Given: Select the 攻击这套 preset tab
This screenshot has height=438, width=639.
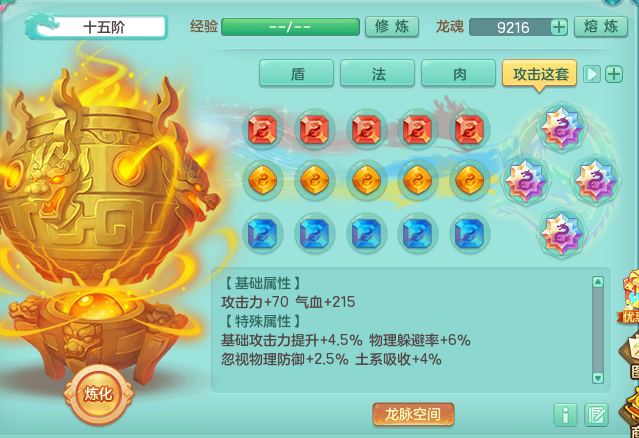Looking at the screenshot, I should point(540,74).
